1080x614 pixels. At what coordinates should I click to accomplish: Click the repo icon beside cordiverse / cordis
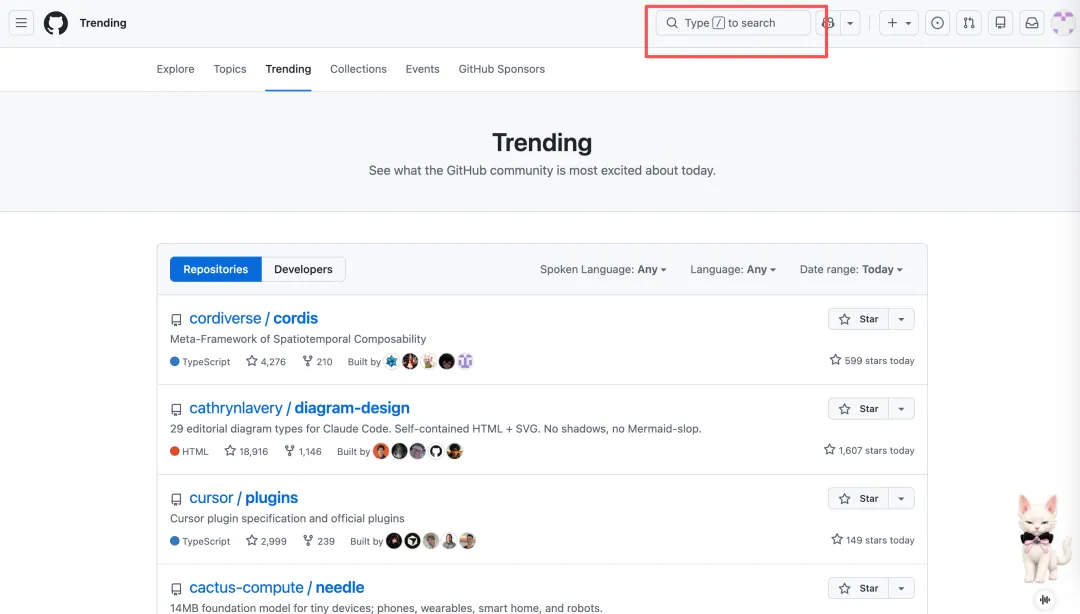[x=176, y=320]
